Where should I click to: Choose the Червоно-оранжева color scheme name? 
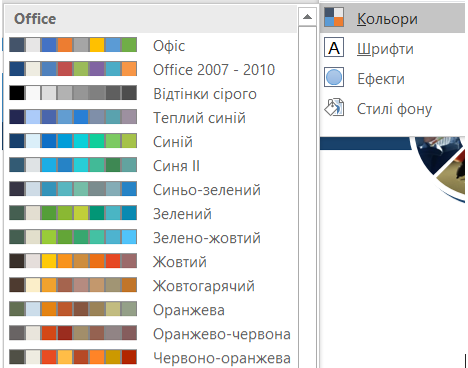[222, 358]
